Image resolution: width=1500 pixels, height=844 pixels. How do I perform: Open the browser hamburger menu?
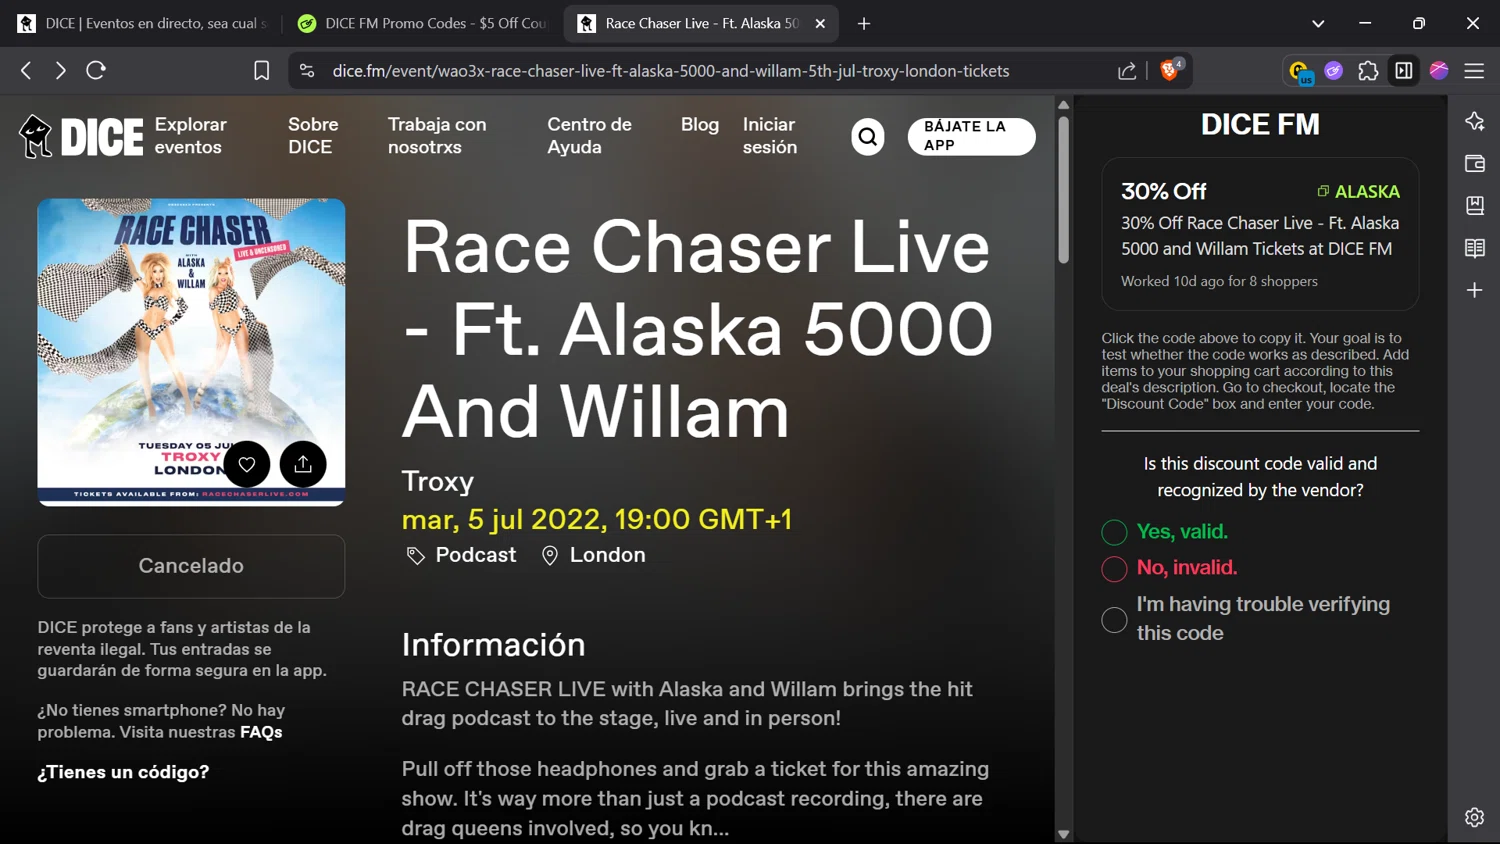(1474, 71)
